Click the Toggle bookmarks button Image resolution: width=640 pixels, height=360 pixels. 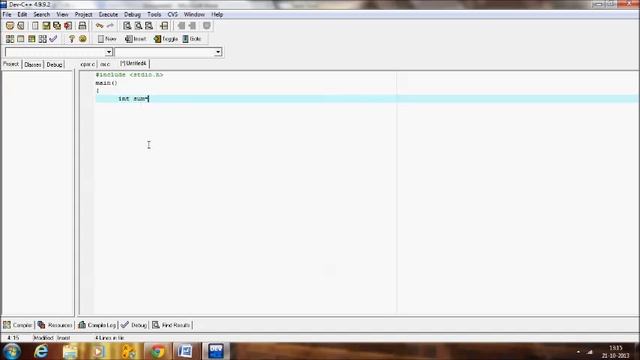(x=166, y=39)
